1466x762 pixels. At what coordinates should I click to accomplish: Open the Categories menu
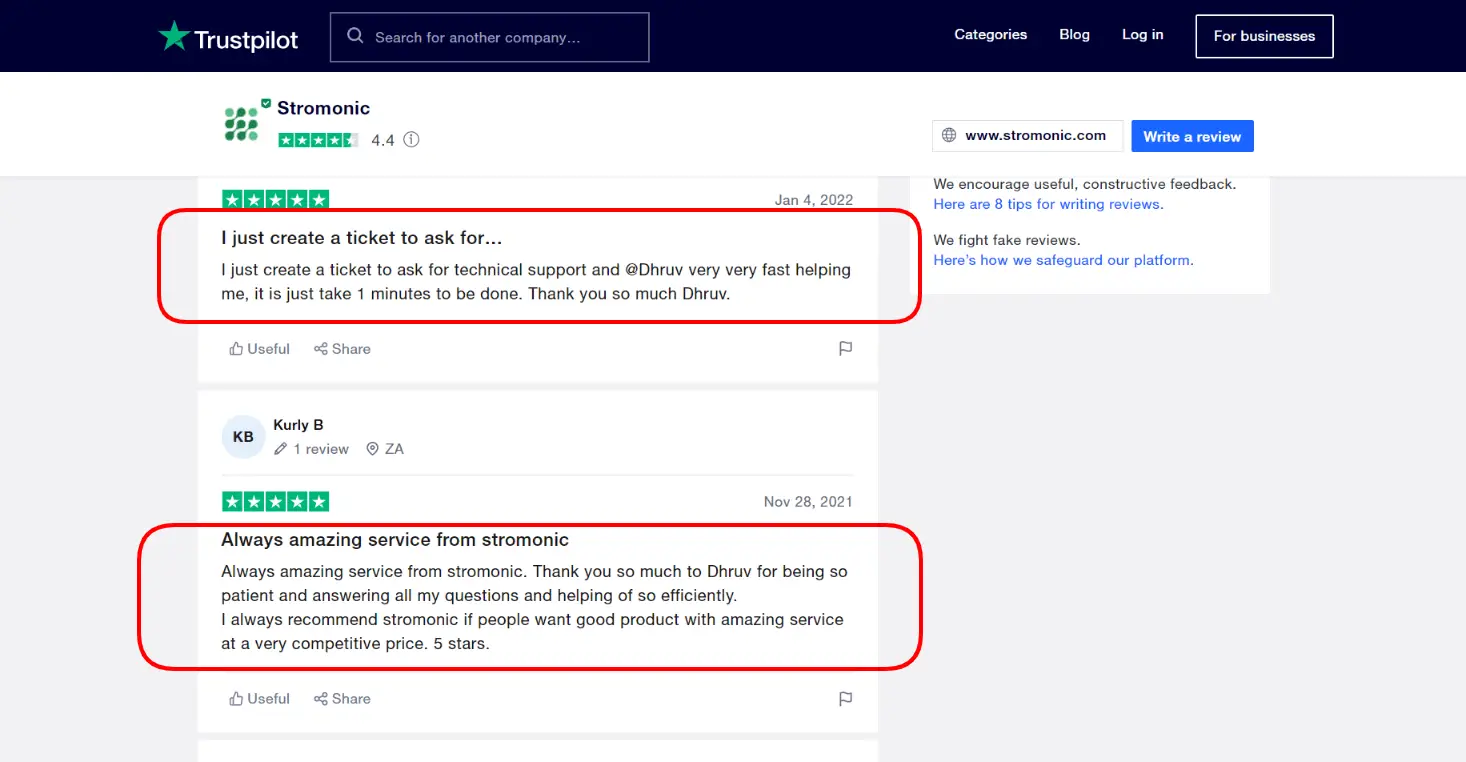click(x=990, y=34)
